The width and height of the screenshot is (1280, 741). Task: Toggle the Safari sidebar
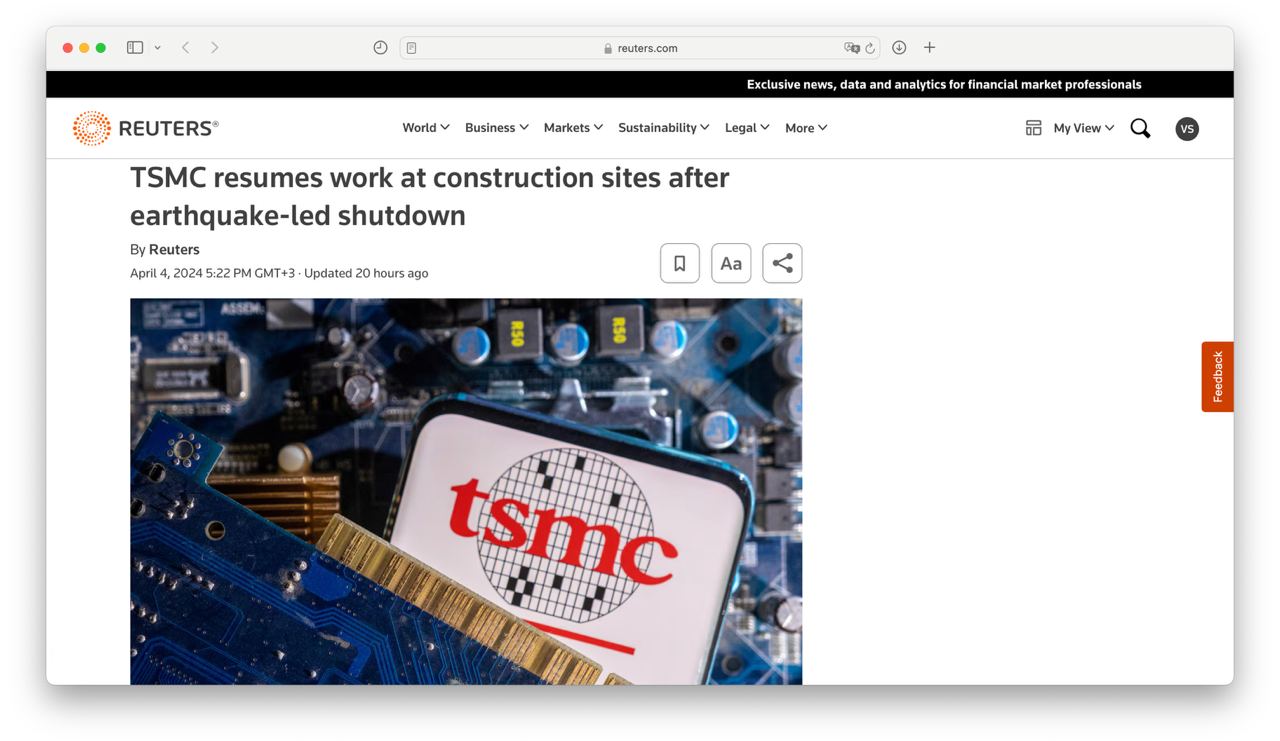click(135, 47)
